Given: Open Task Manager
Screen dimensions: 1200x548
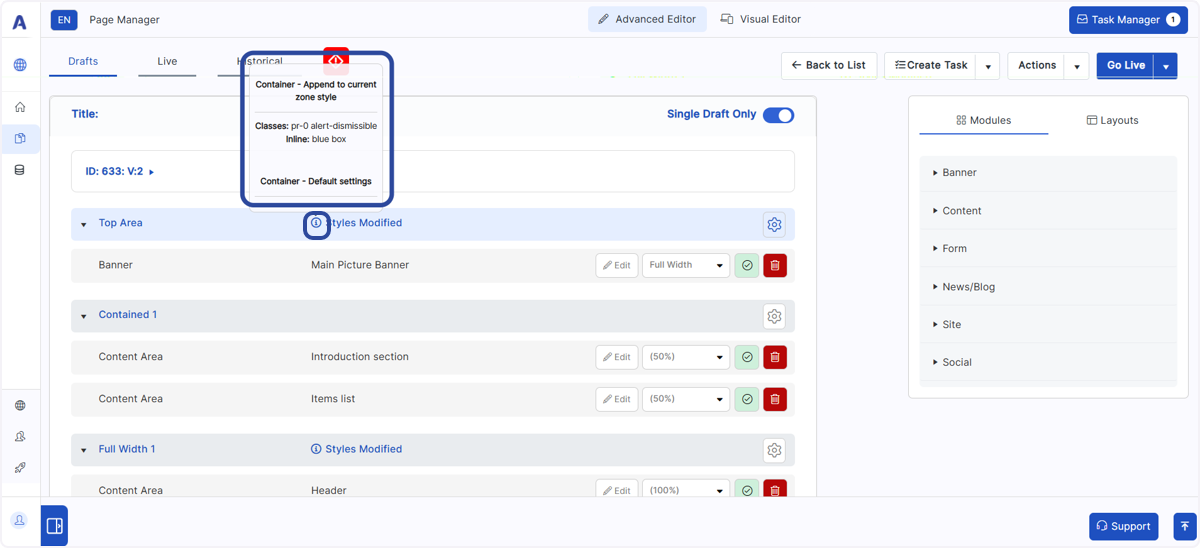Looking at the screenshot, I should (1128, 19).
